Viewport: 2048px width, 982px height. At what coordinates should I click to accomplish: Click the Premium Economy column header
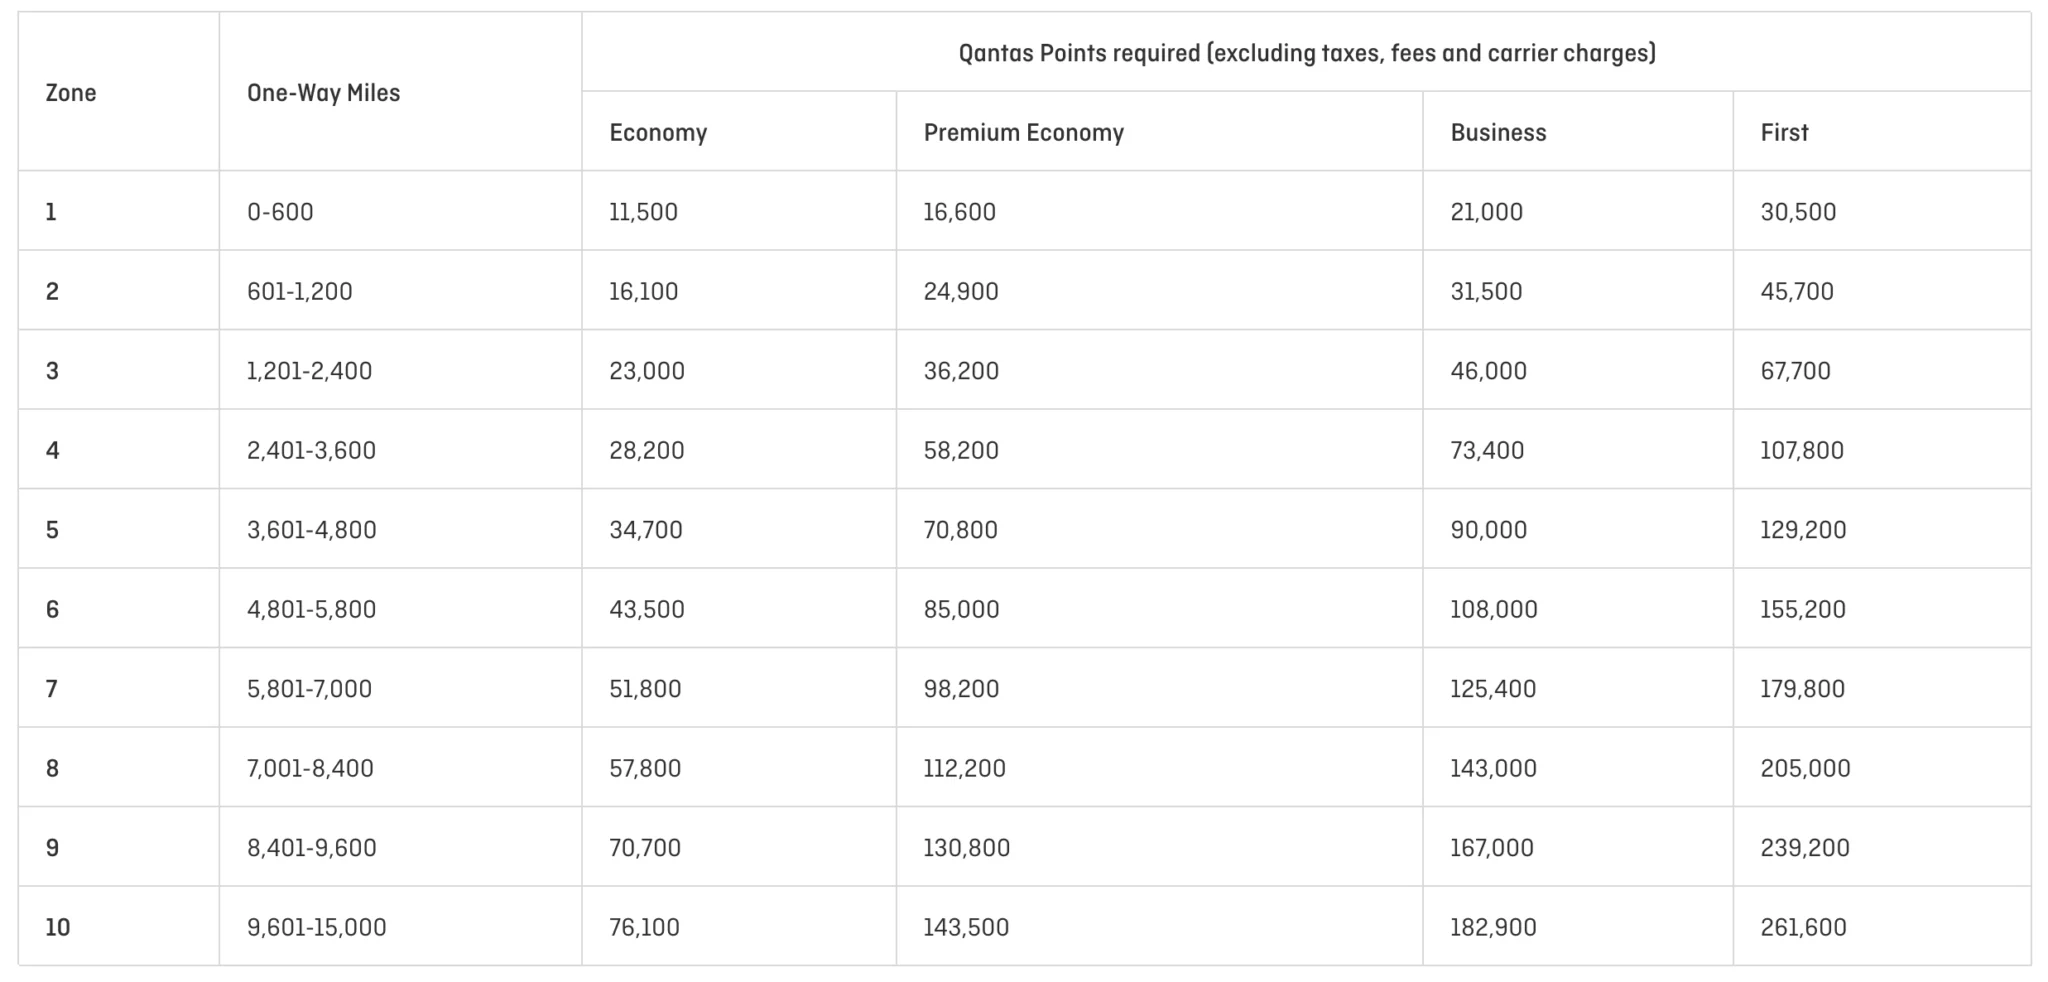(1023, 133)
